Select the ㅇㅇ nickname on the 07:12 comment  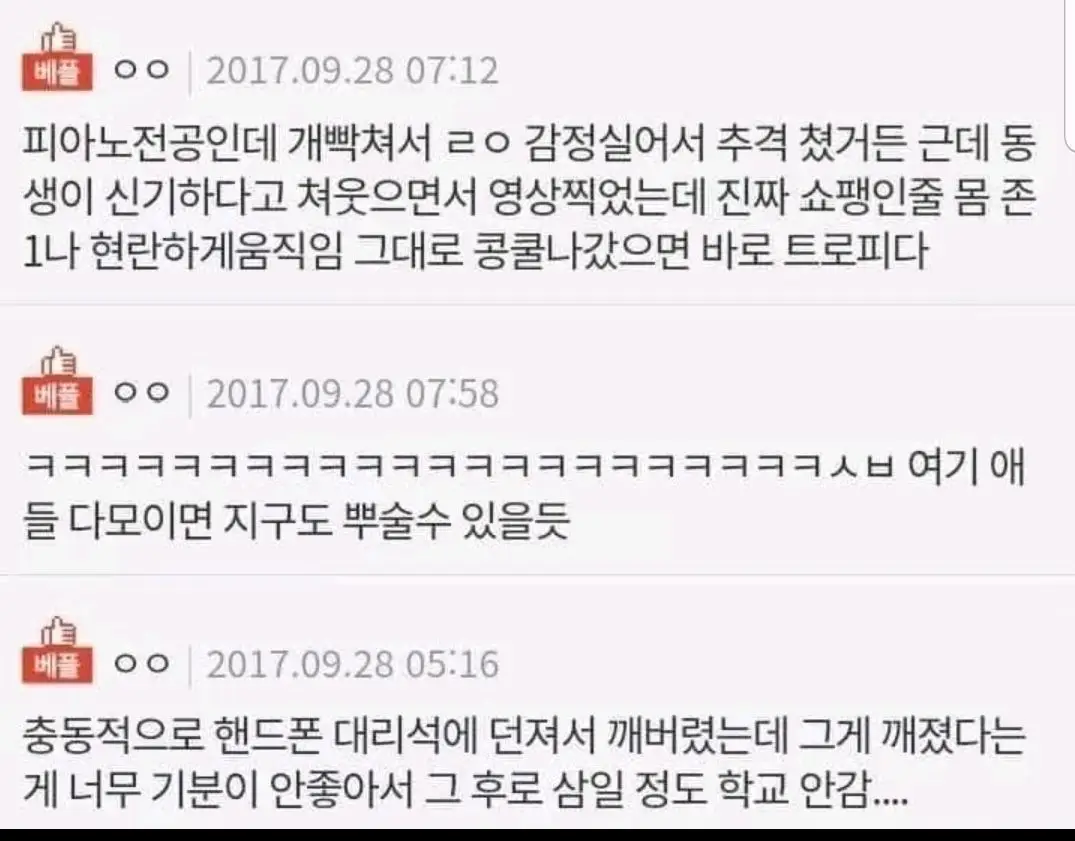pos(142,71)
